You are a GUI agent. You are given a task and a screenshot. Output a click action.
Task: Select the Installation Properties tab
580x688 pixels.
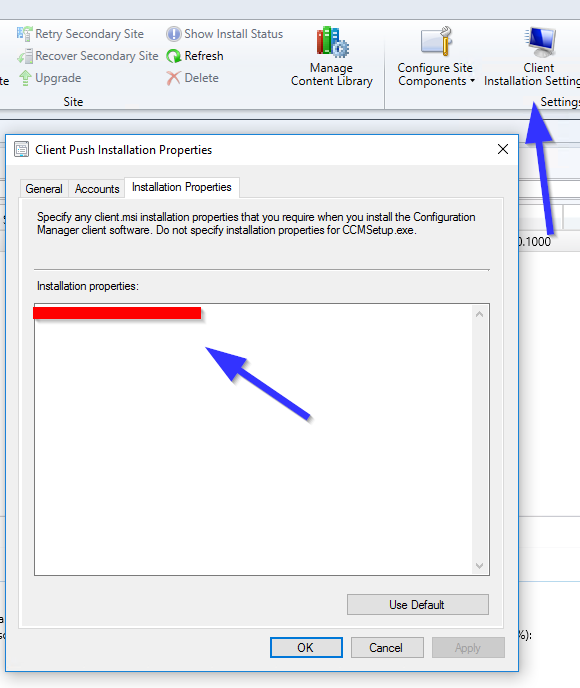[182, 187]
